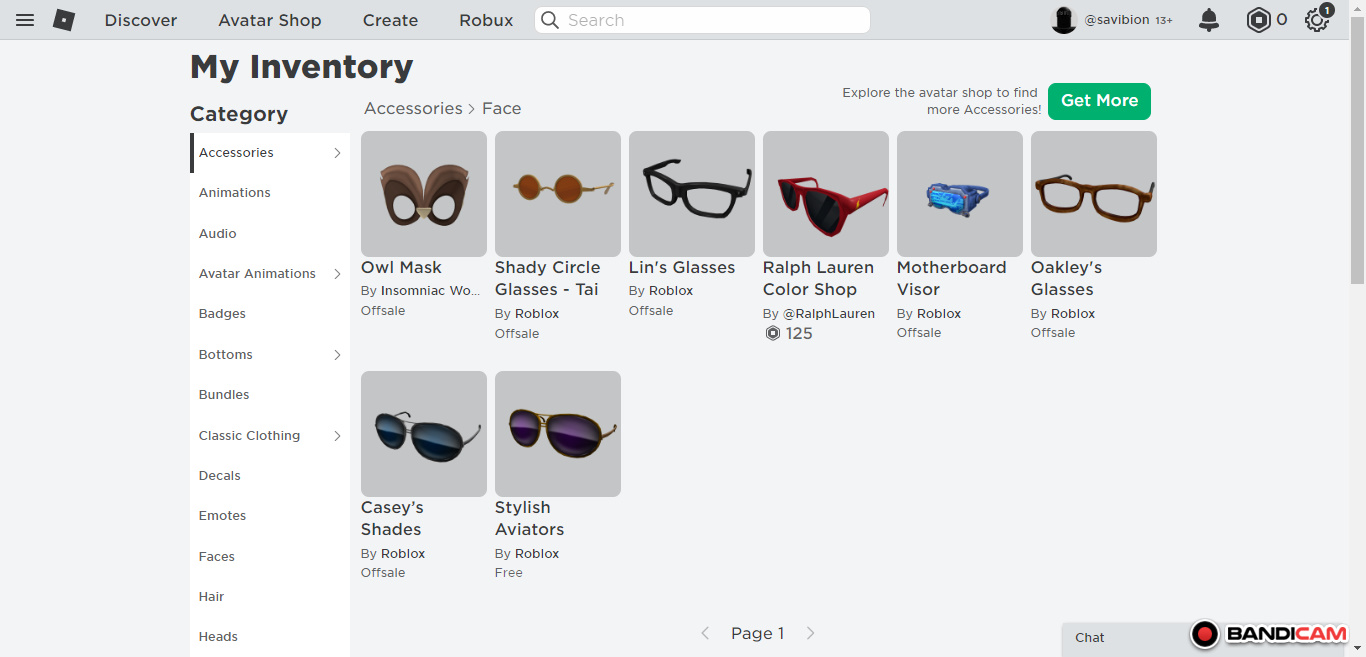The image size is (1366, 657).
Task: Expand the Bottoms category arrow
Action: point(337,355)
